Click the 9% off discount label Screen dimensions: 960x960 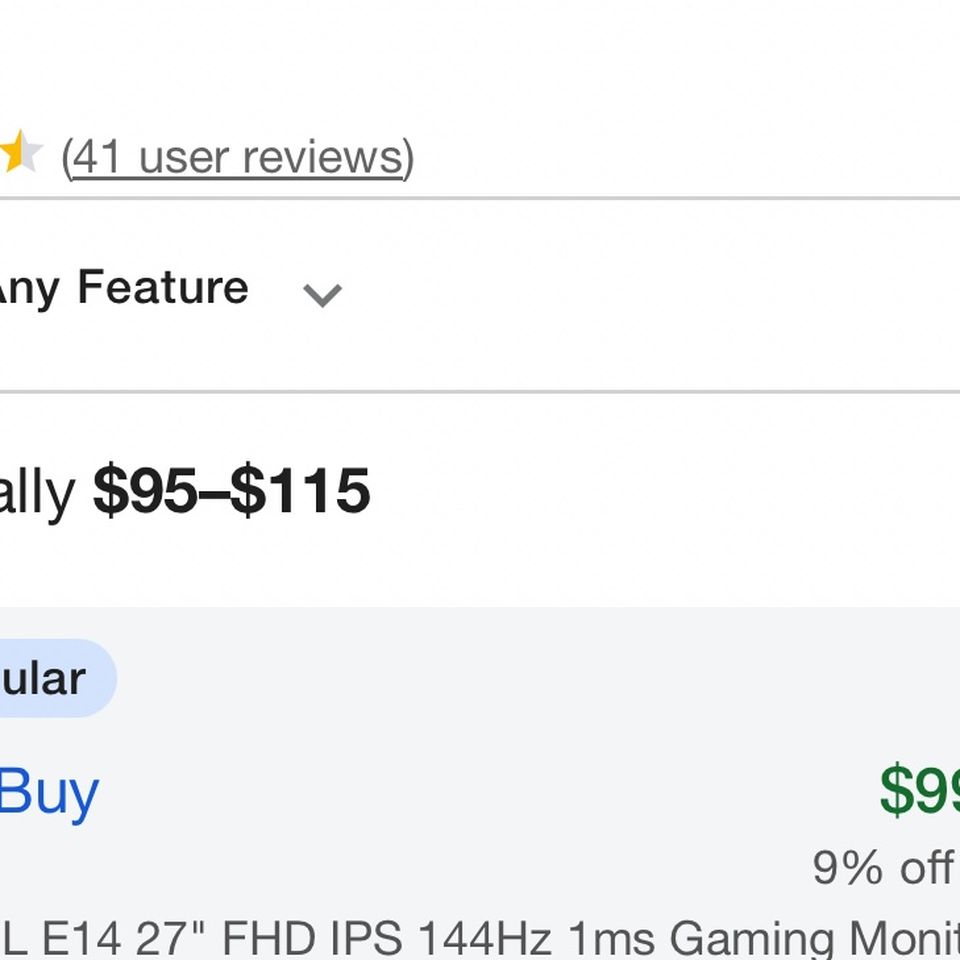pyautogui.click(x=885, y=867)
